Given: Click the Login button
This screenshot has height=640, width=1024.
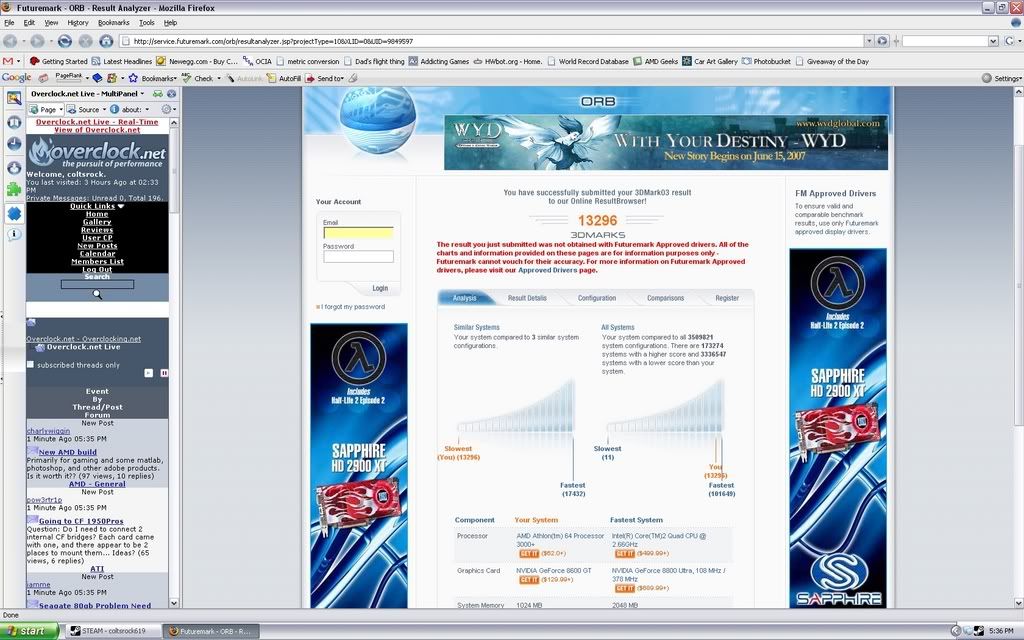Looking at the screenshot, I should tap(379, 288).
